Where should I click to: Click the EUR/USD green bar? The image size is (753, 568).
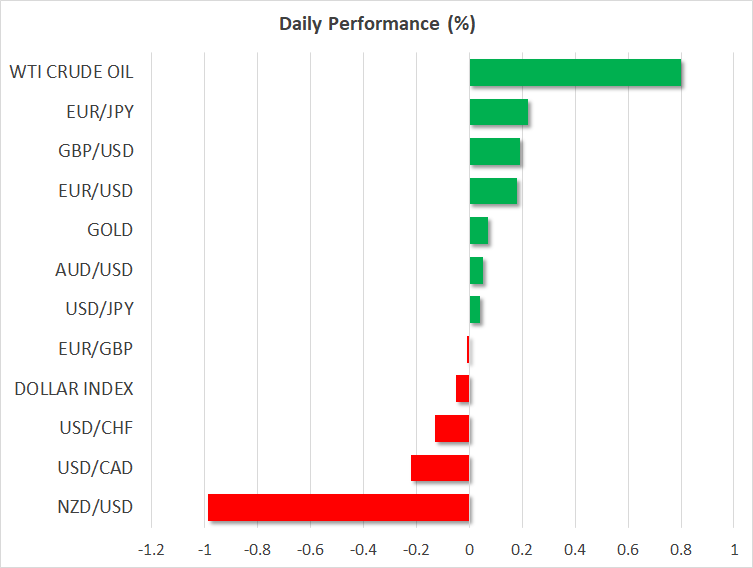(493, 191)
